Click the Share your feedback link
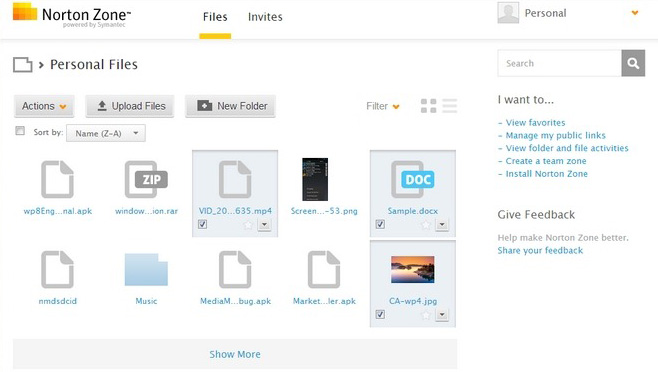The height and width of the screenshot is (372, 658). click(x=540, y=251)
